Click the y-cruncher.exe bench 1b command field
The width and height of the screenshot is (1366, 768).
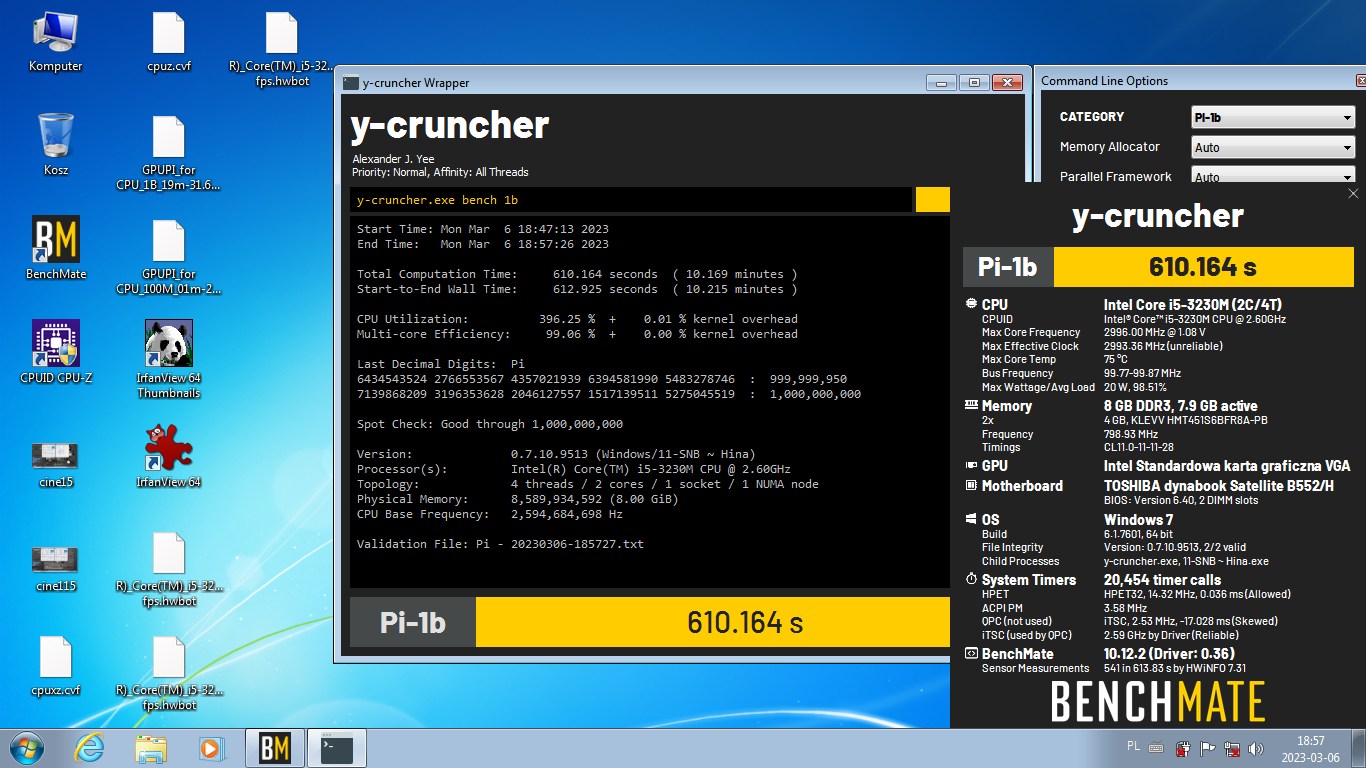click(631, 200)
